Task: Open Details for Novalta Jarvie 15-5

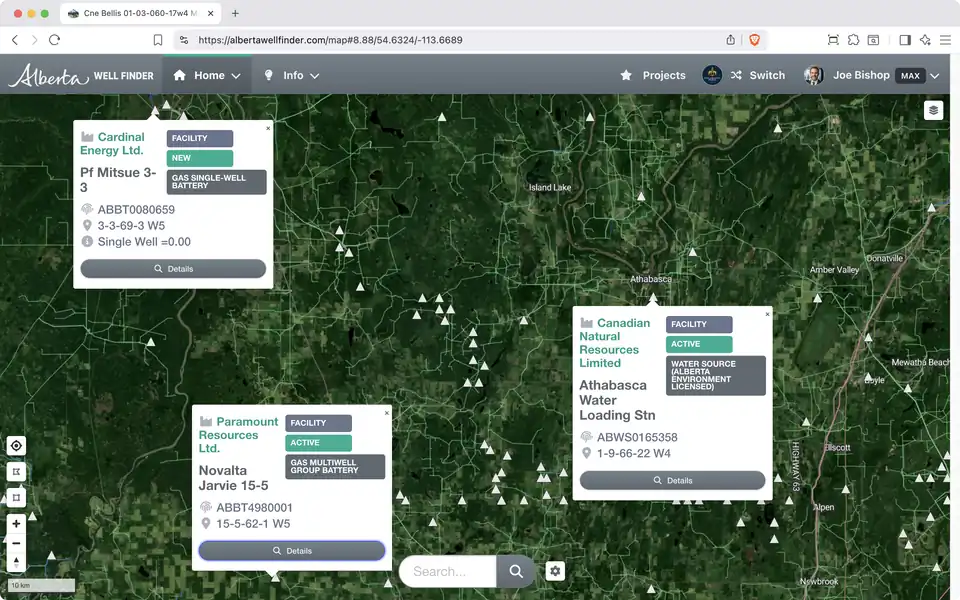Action: [x=292, y=551]
